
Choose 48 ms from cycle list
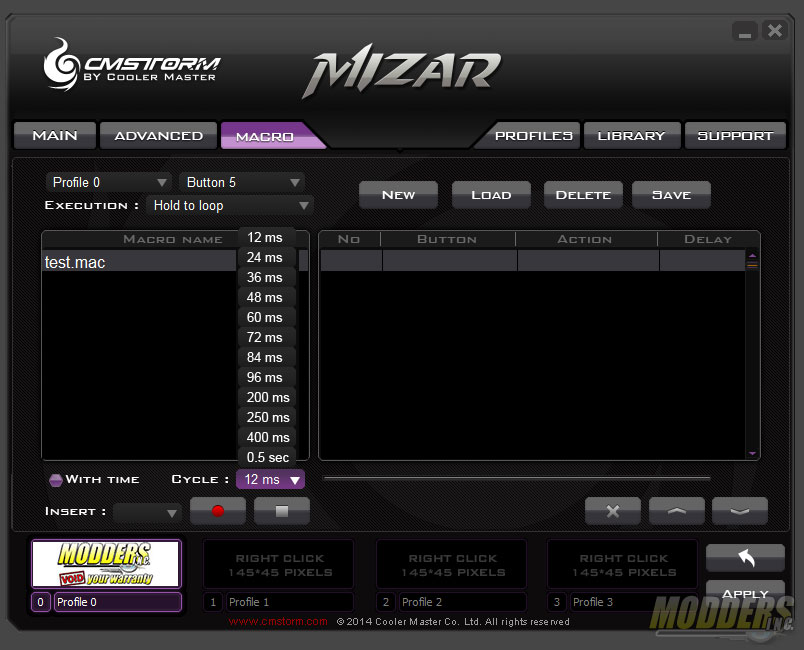(267, 297)
